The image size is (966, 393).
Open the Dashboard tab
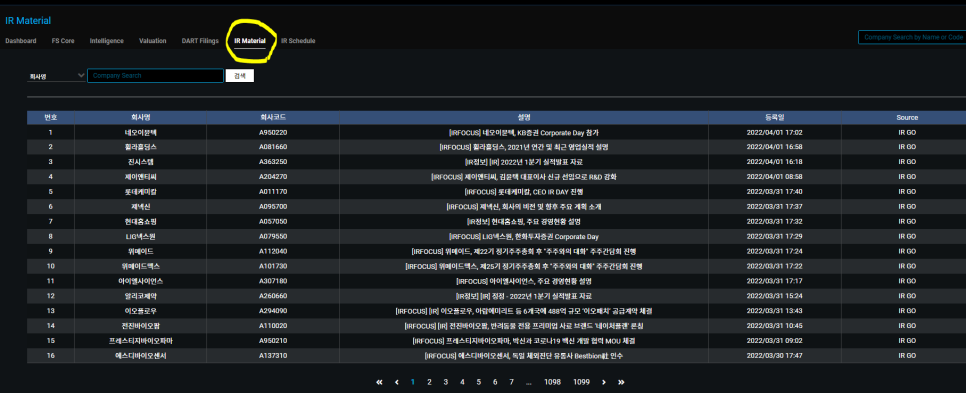coord(20,41)
